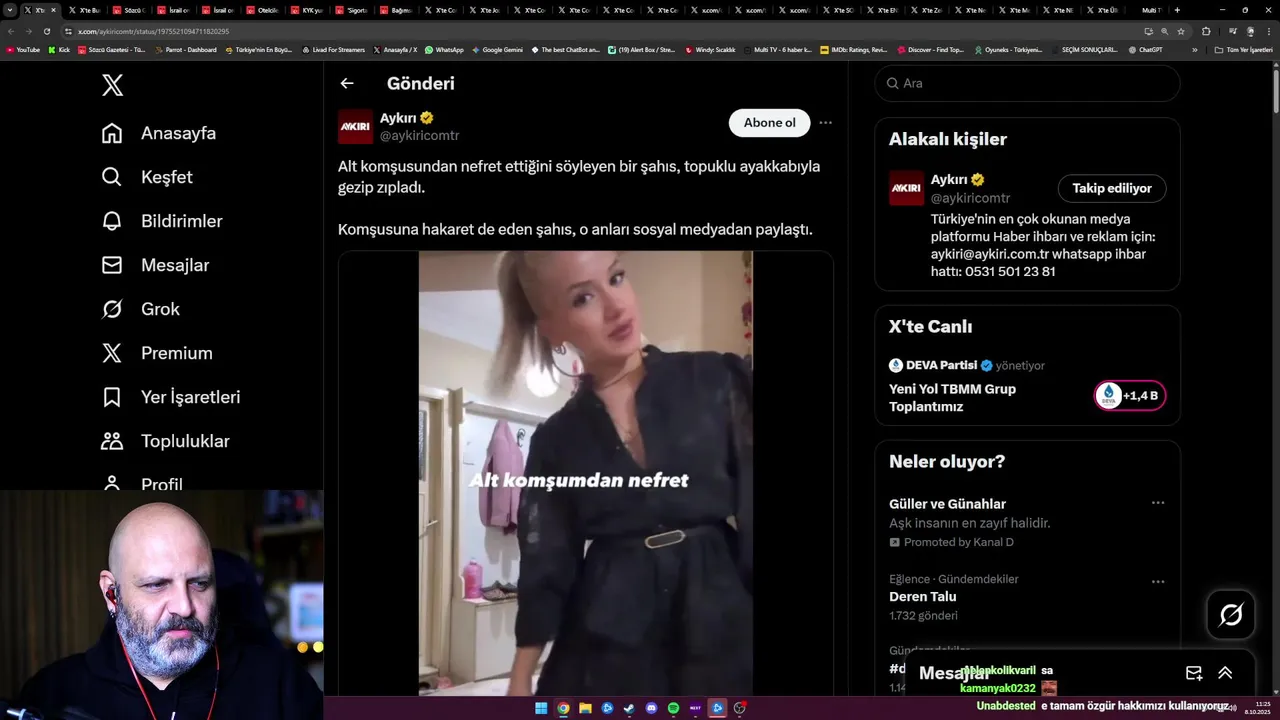Open File Explorer from the taskbar
Viewport: 1280px width, 720px height.
click(585, 708)
